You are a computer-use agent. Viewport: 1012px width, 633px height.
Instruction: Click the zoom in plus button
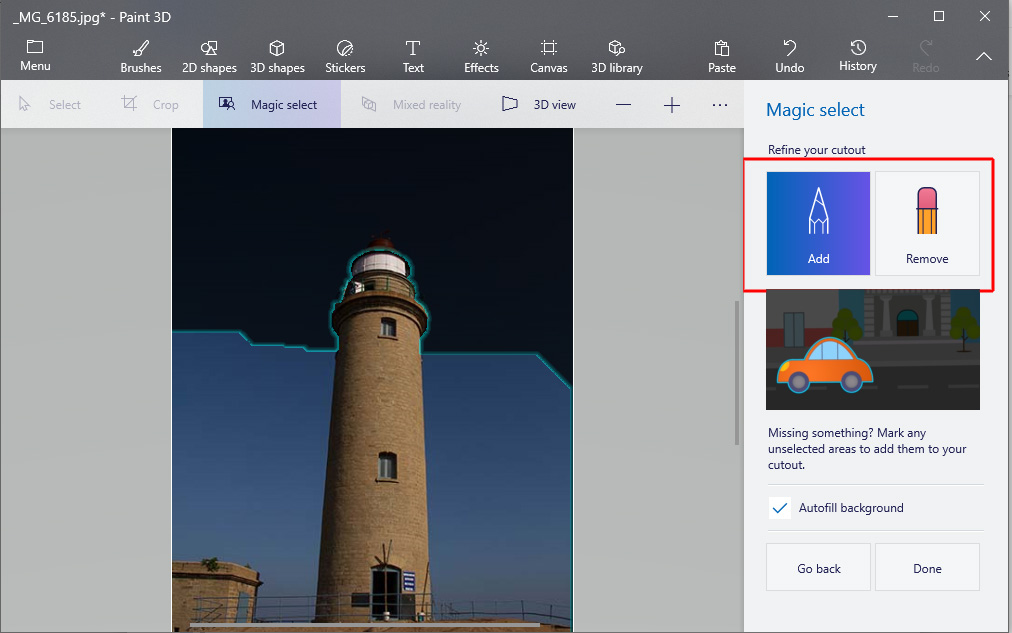click(672, 105)
